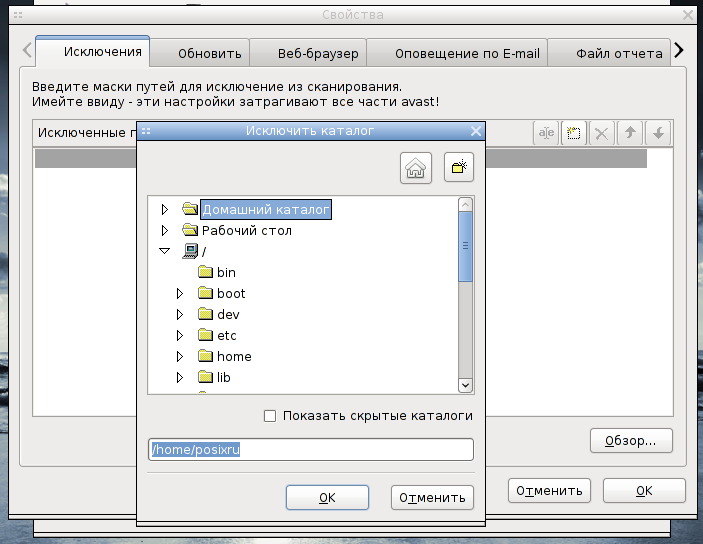Click OK in Свойства window
Image resolution: width=703 pixels, height=544 pixels.
(644, 491)
